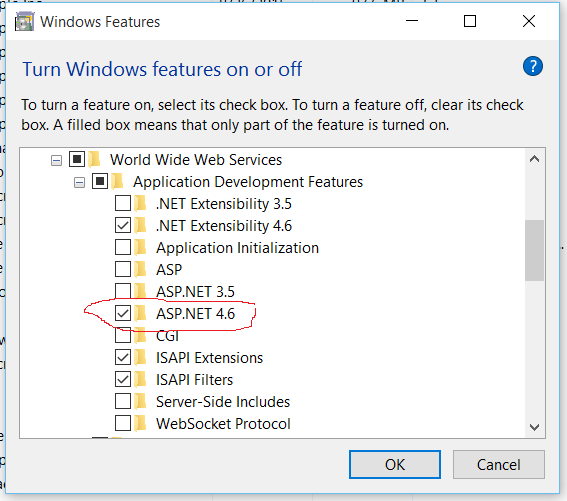
Task: Select the ASP.NET 4.6 folder icon
Action: coord(140,313)
